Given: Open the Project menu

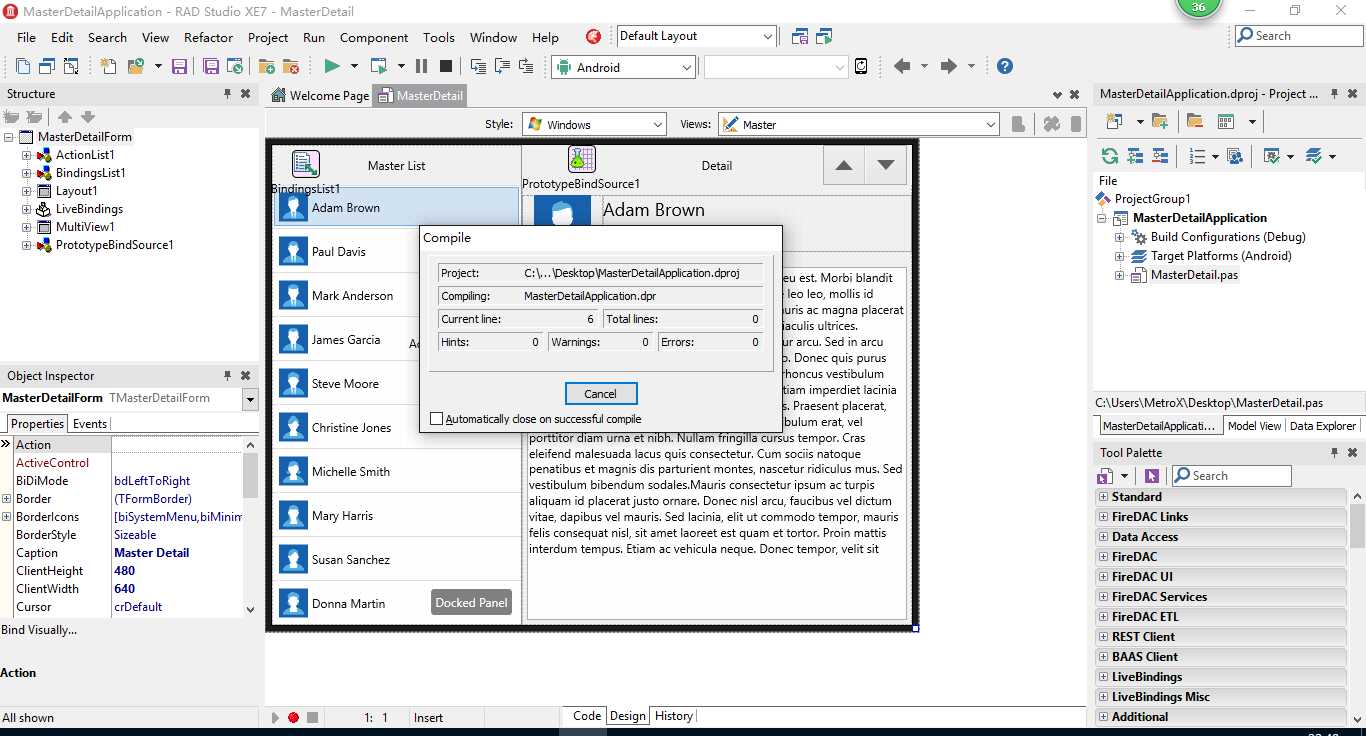Looking at the screenshot, I should pos(268,37).
